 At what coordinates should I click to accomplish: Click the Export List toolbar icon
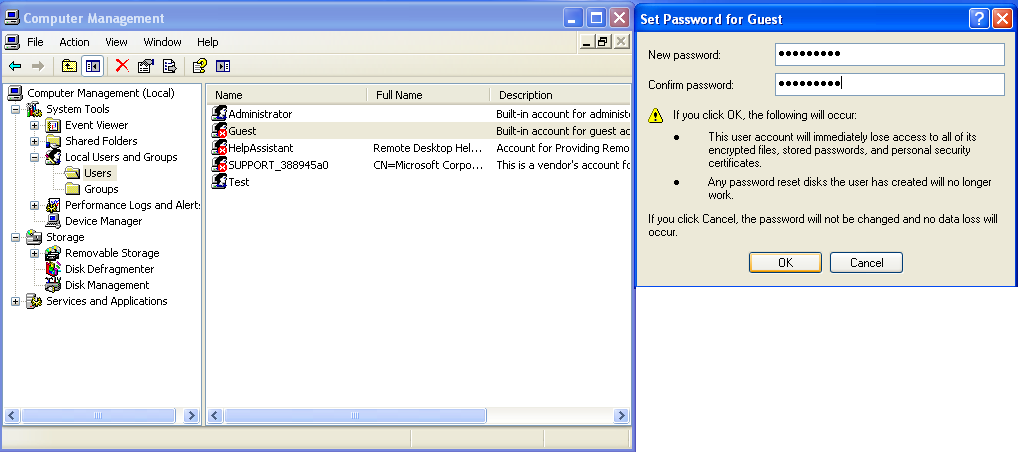pyautogui.click(x=169, y=66)
